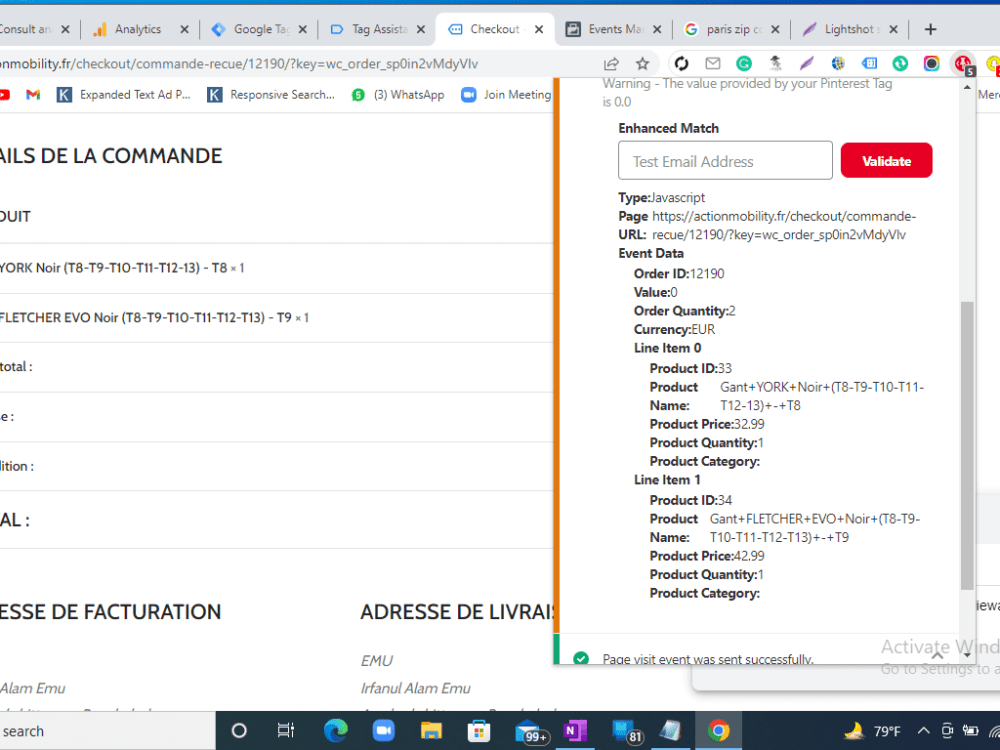This screenshot has height=750, width=1000.
Task: Launch Microsoft Edge from the taskbar
Action: tap(335, 731)
